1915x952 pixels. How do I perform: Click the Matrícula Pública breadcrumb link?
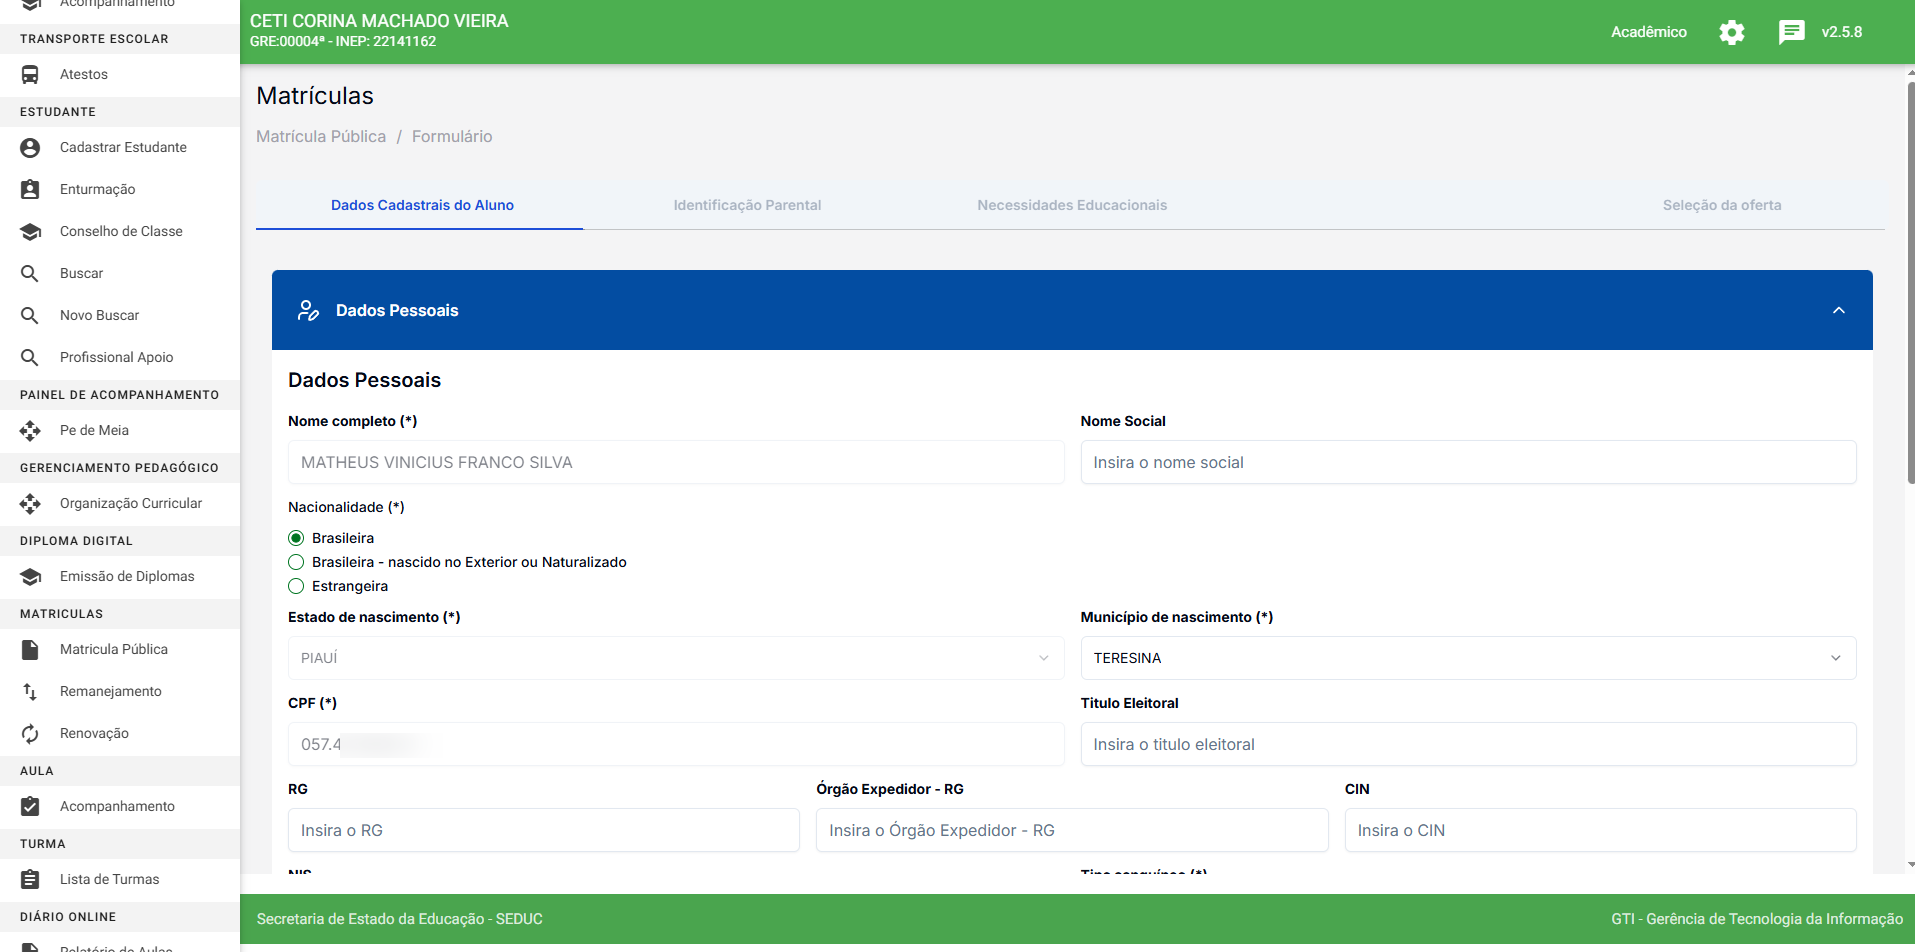click(x=321, y=136)
